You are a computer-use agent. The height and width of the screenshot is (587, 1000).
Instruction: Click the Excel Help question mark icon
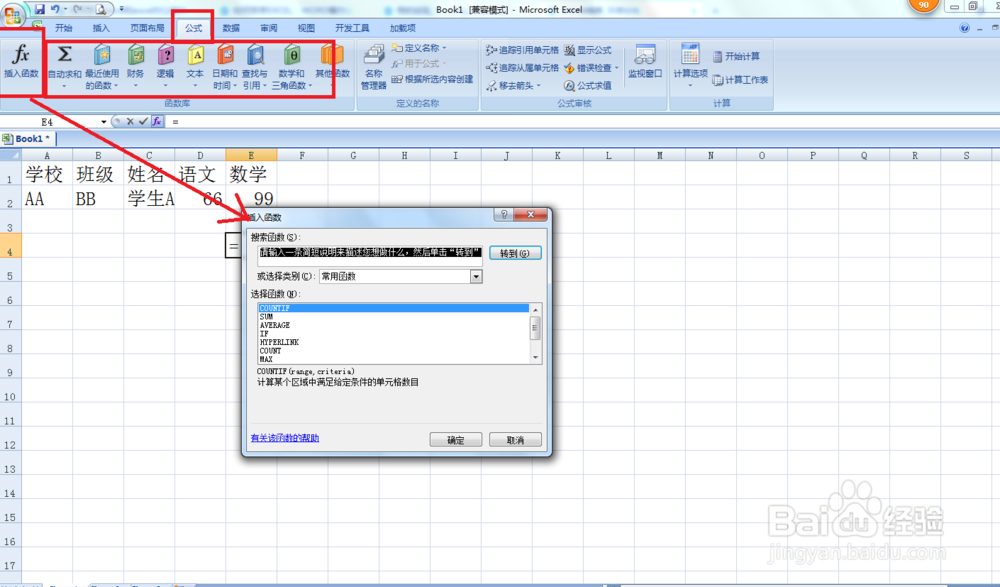click(x=964, y=28)
